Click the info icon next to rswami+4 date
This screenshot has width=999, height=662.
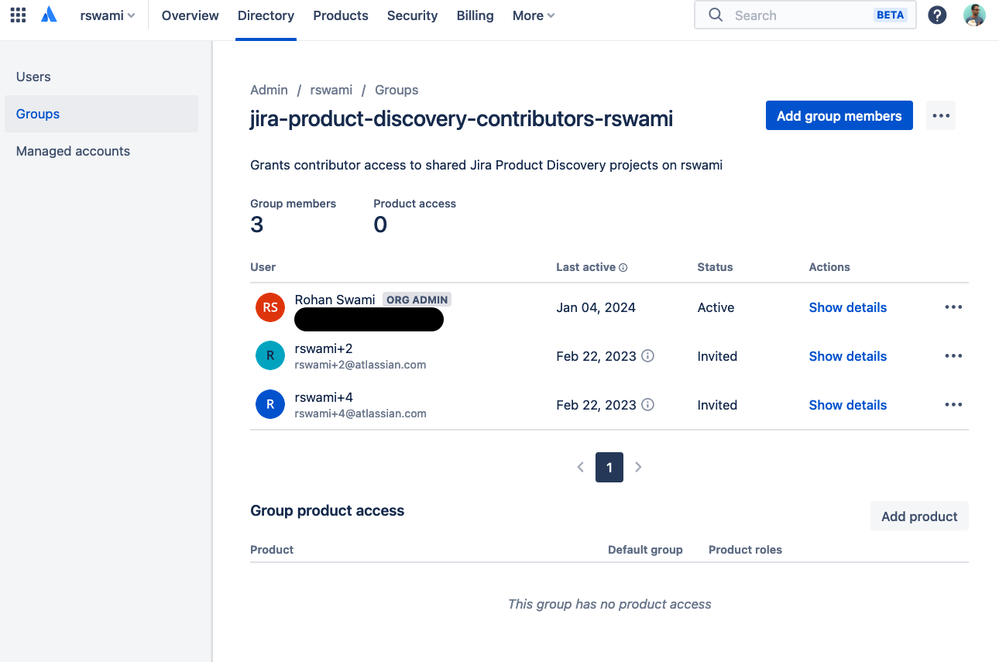point(647,405)
